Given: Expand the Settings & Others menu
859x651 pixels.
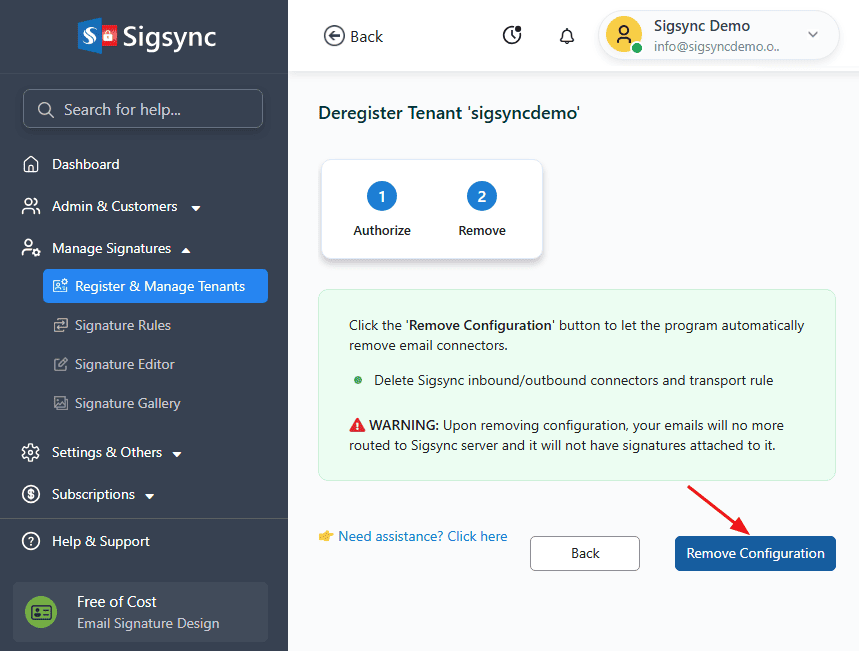Looking at the screenshot, I should 177,454.
